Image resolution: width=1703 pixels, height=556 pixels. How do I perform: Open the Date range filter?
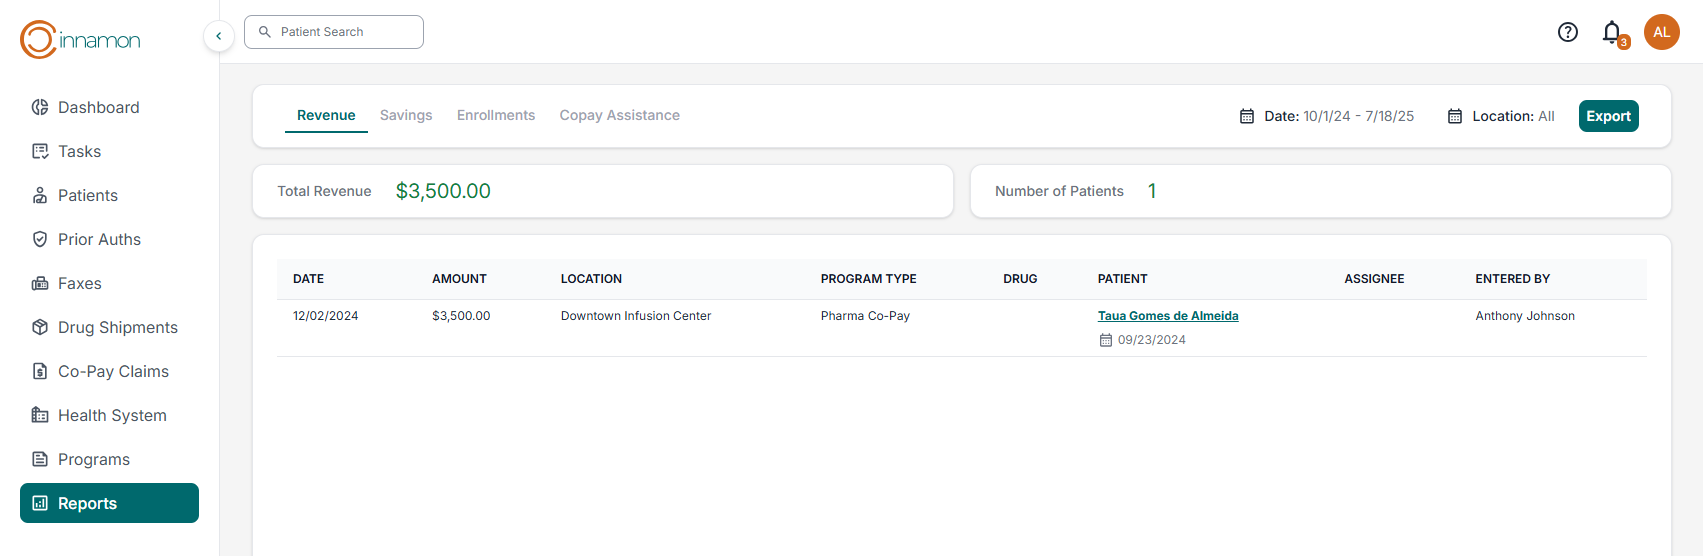click(1326, 116)
